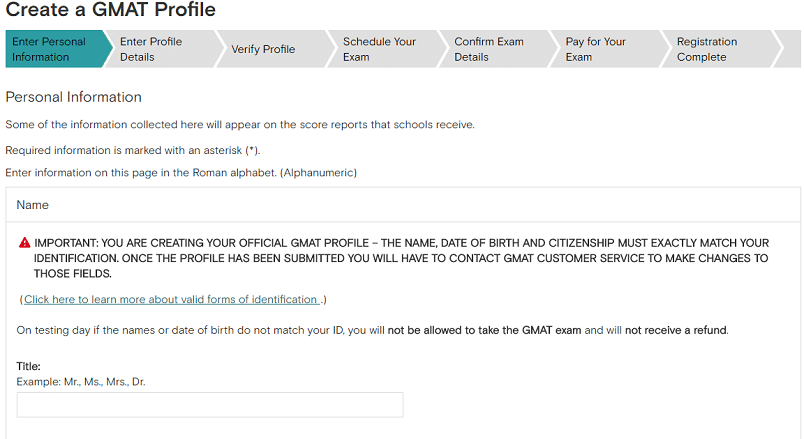Screen dimensions: 804x439
Task: Go to the Enter Profile Details step
Action: pos(152,49)
